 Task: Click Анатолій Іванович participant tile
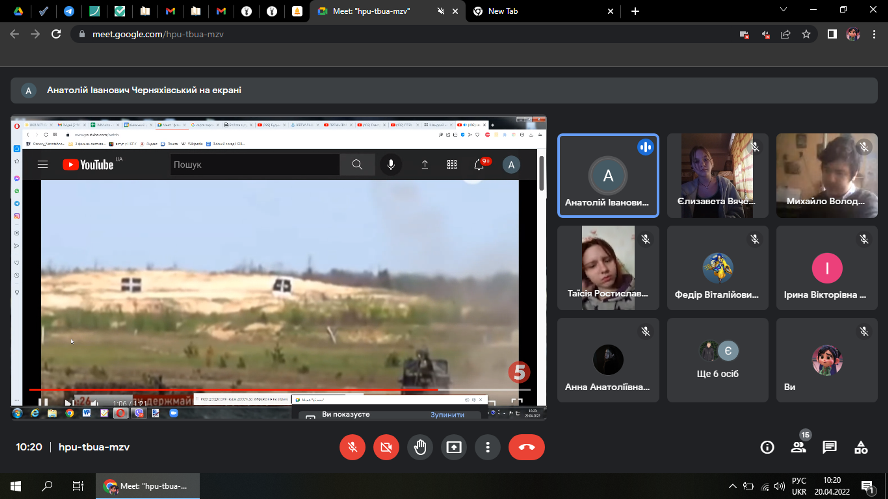607,176
